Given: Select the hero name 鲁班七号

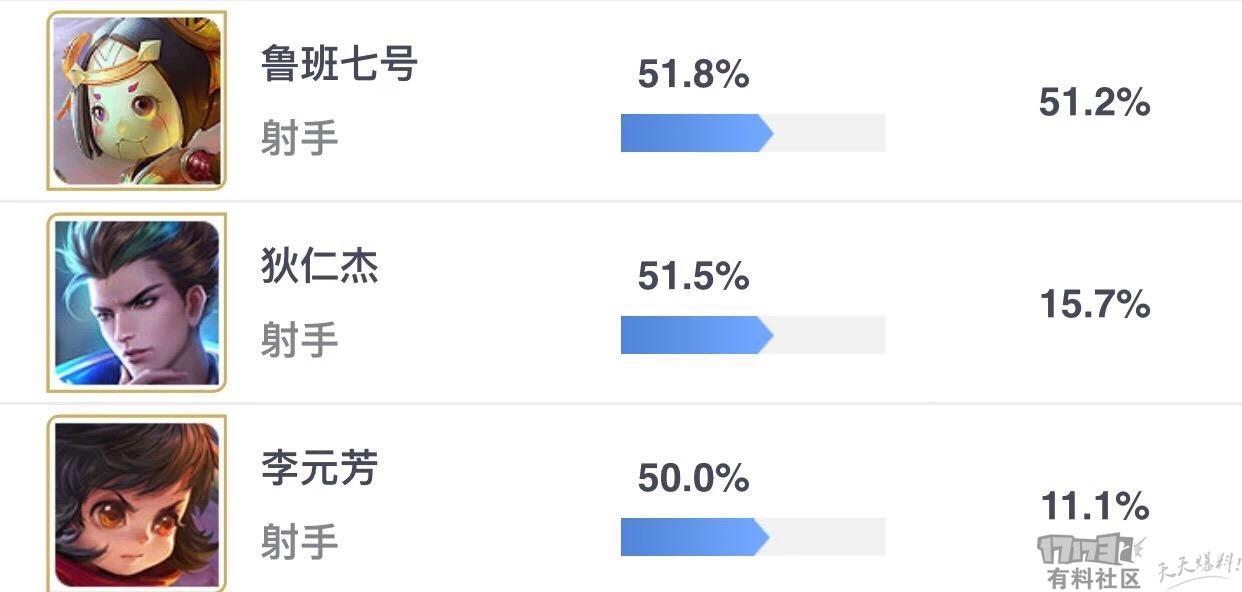Looking at the screenshot, I should (338, 64).
